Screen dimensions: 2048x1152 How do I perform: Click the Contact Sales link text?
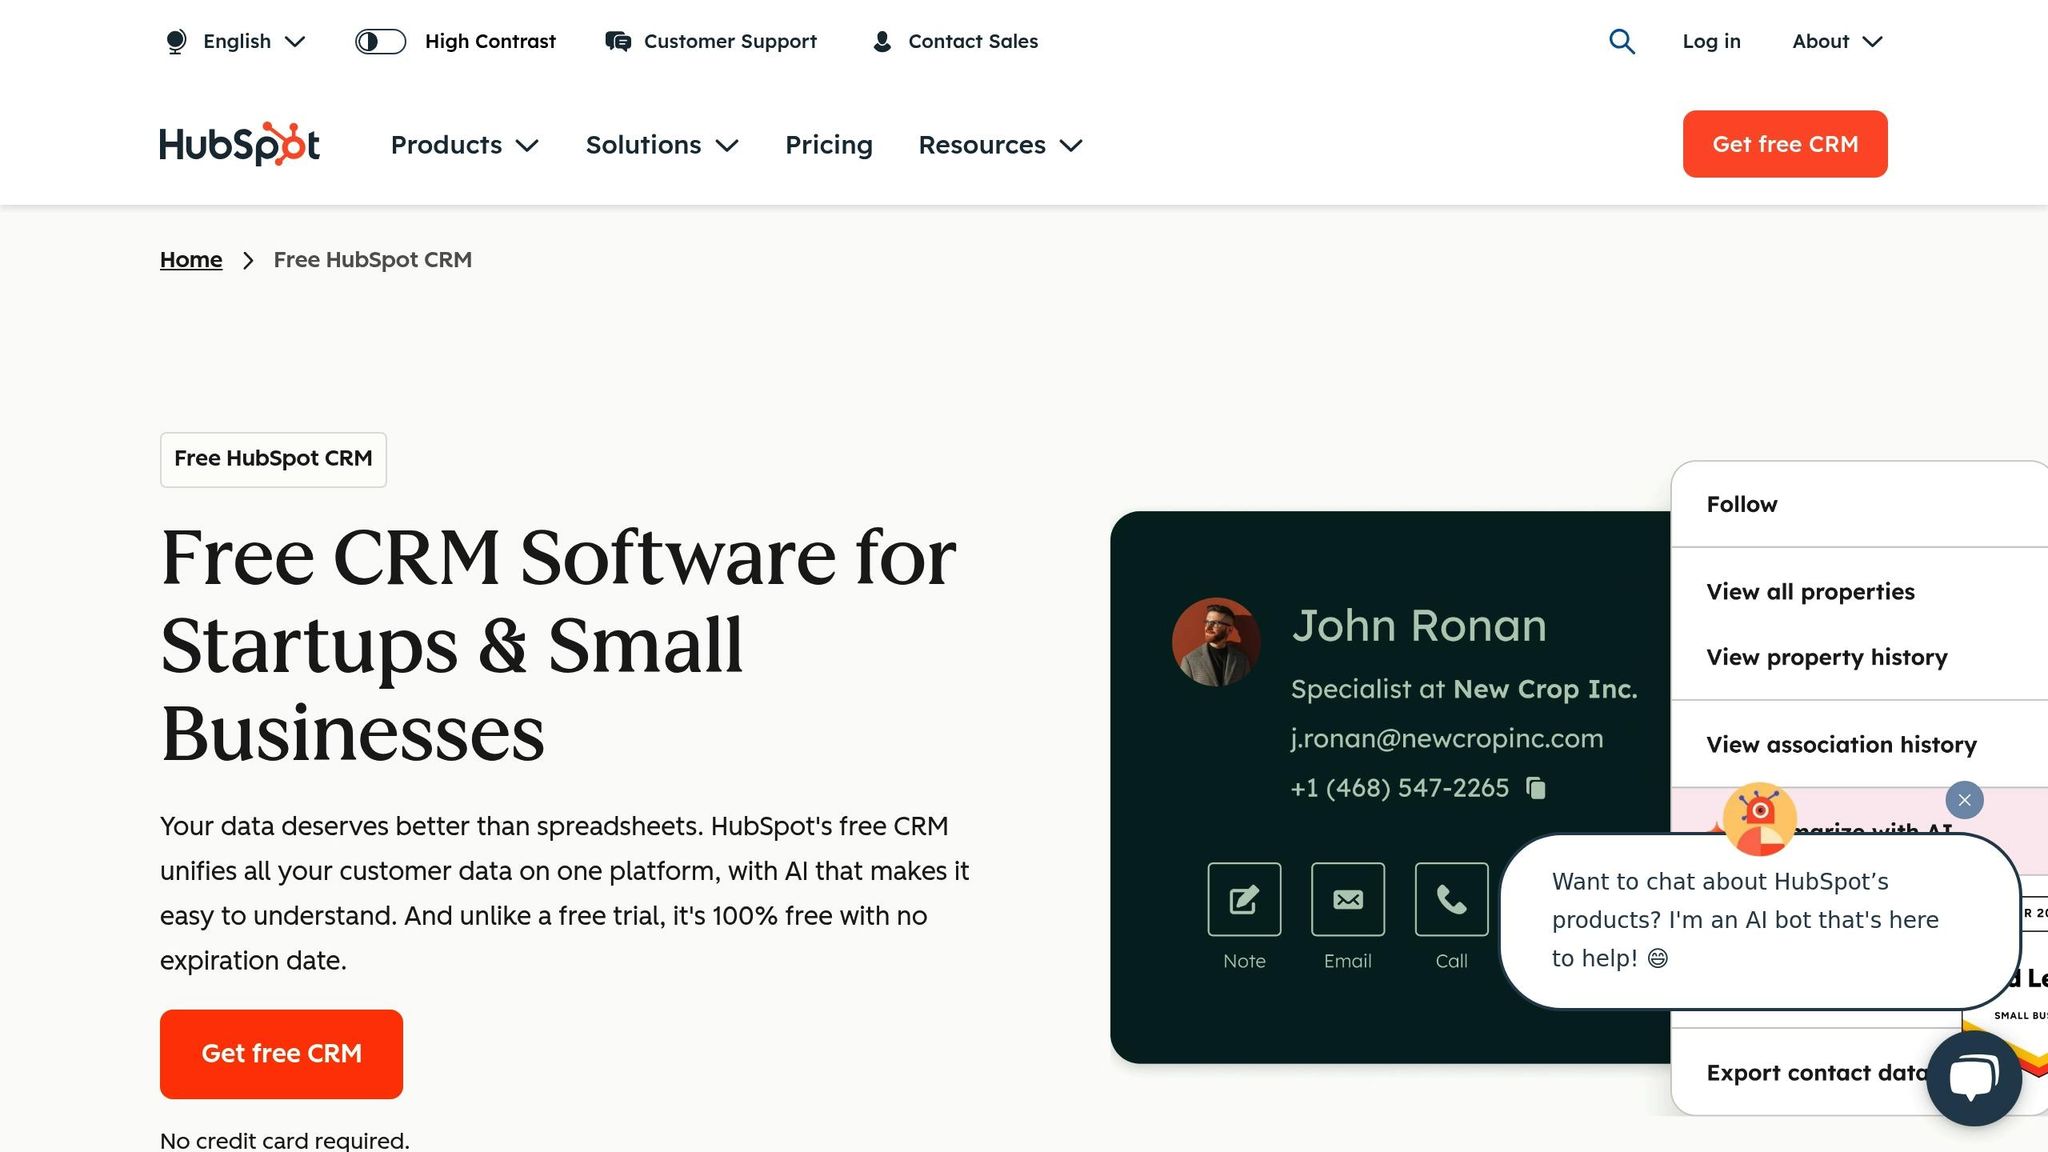(x=973, y=41)
